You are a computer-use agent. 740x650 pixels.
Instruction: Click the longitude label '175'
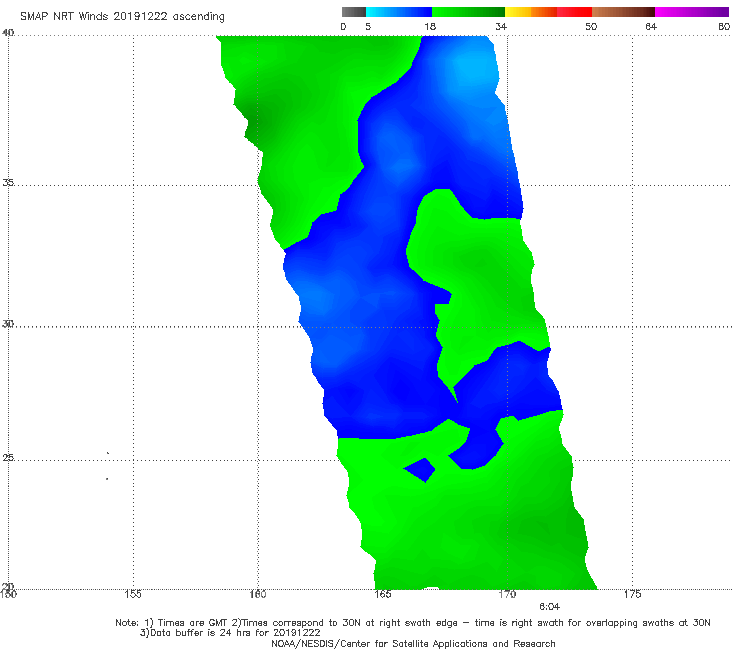(632, 594)
